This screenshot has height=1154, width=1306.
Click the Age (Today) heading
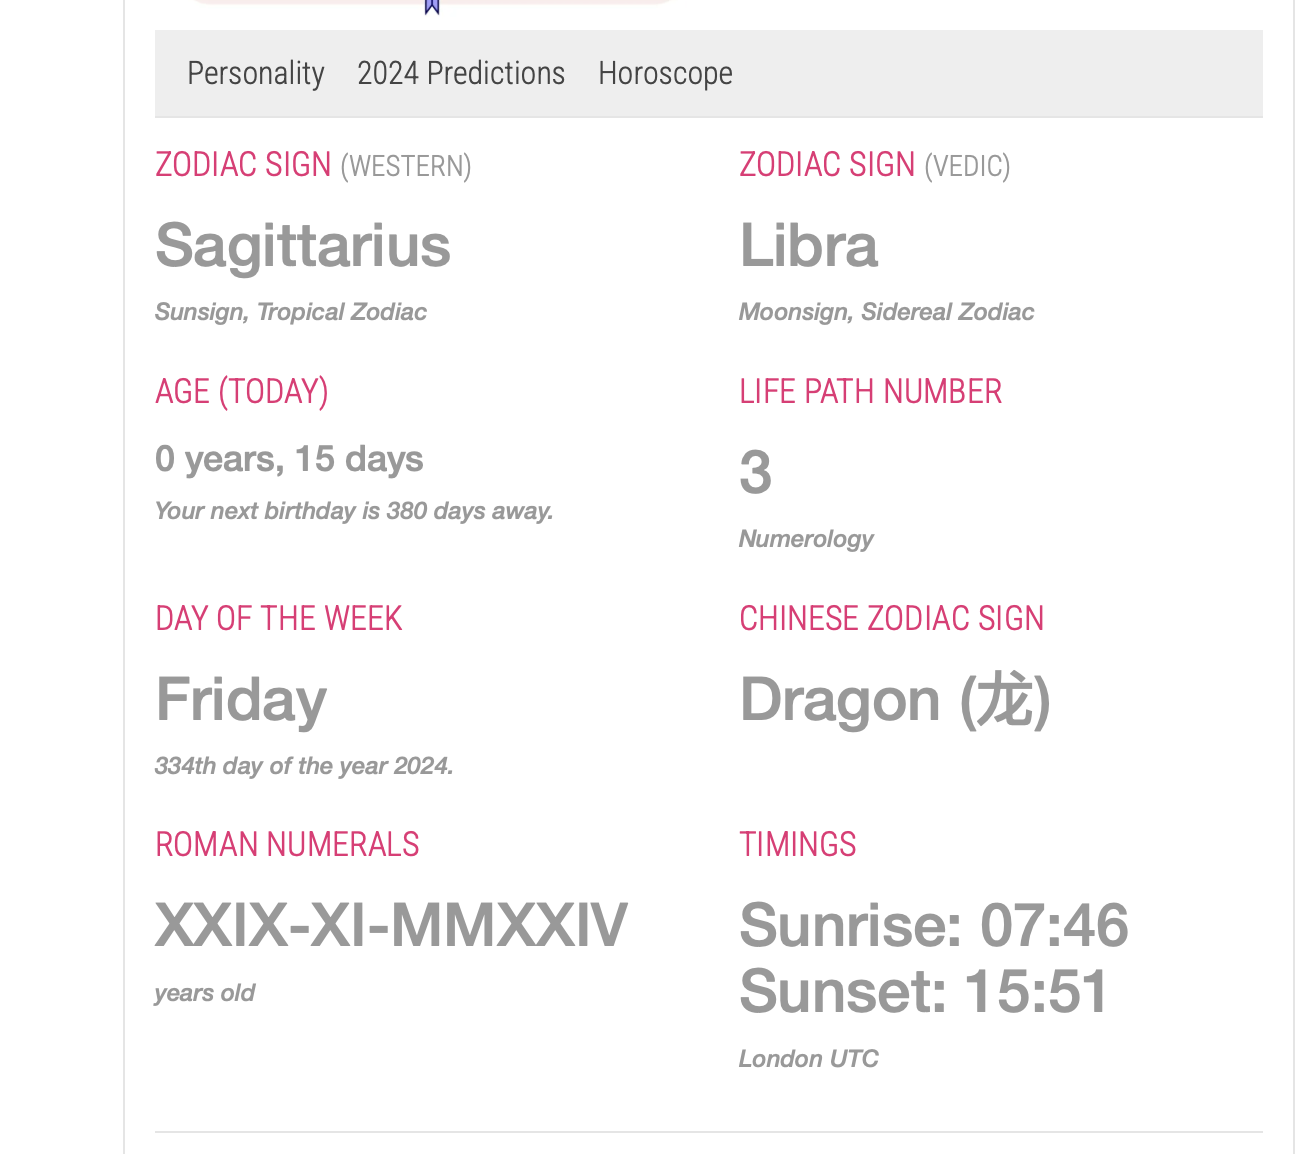(x=242, y=392)
